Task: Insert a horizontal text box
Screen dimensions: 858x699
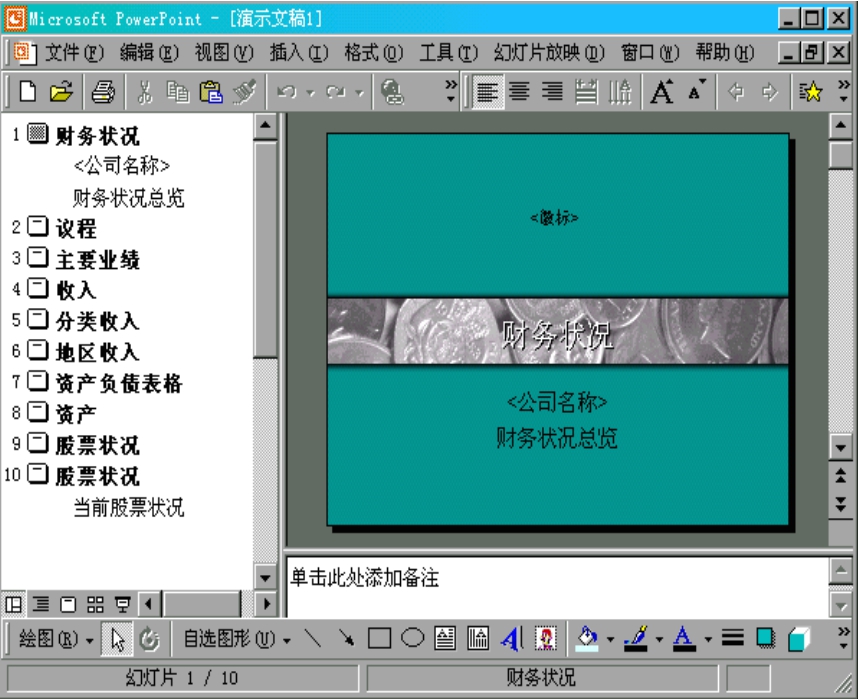Action: (445, 638)
